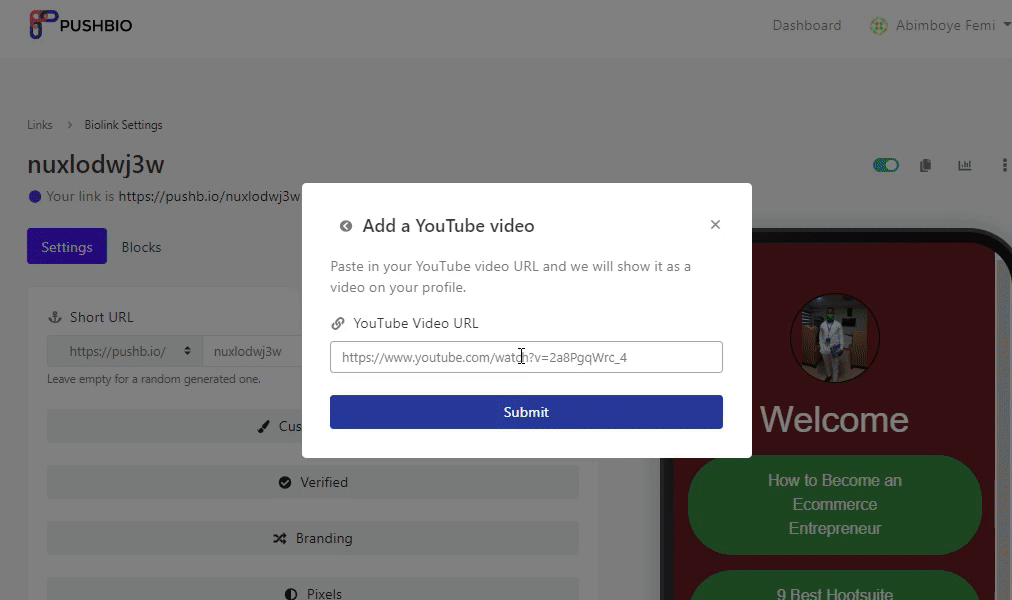Click the profile picture in phone preview
1012x600 pixels.
coord(834,338)
